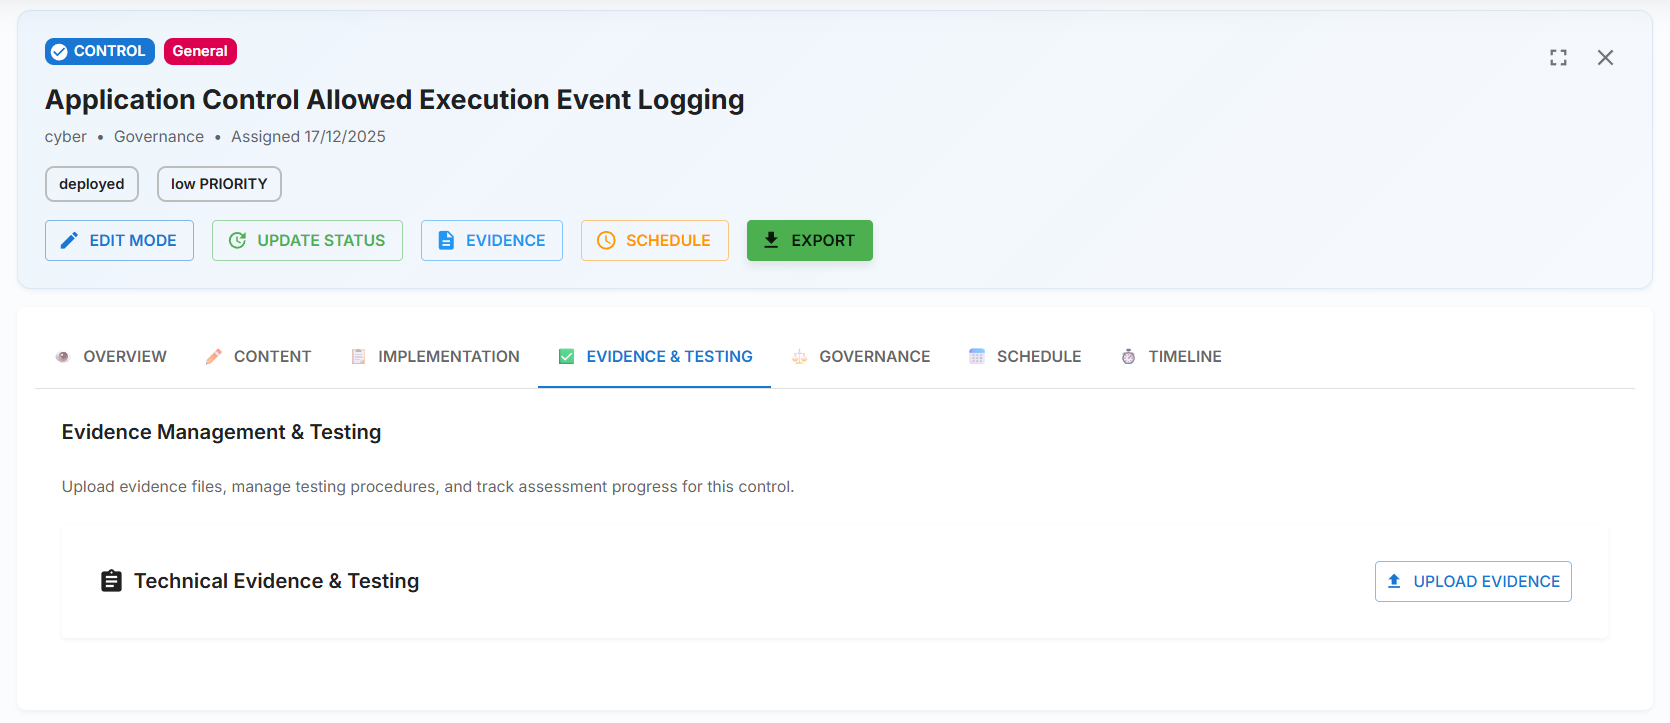Open the Governance tab
This screenshot has width=1670, height=723.
[860, 357]
